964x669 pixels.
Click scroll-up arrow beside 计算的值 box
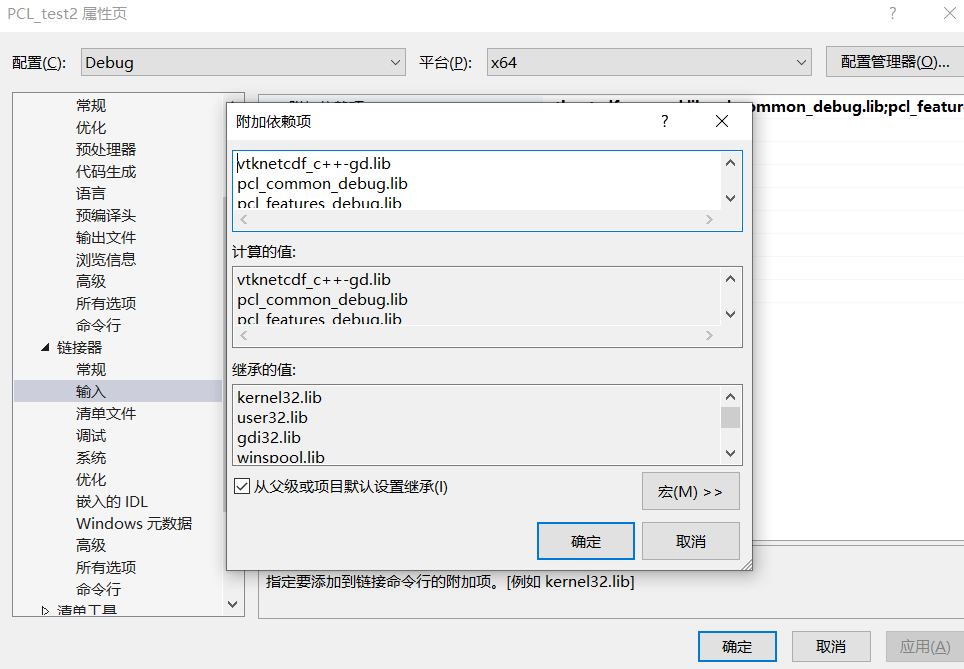[x=730, y=278]
